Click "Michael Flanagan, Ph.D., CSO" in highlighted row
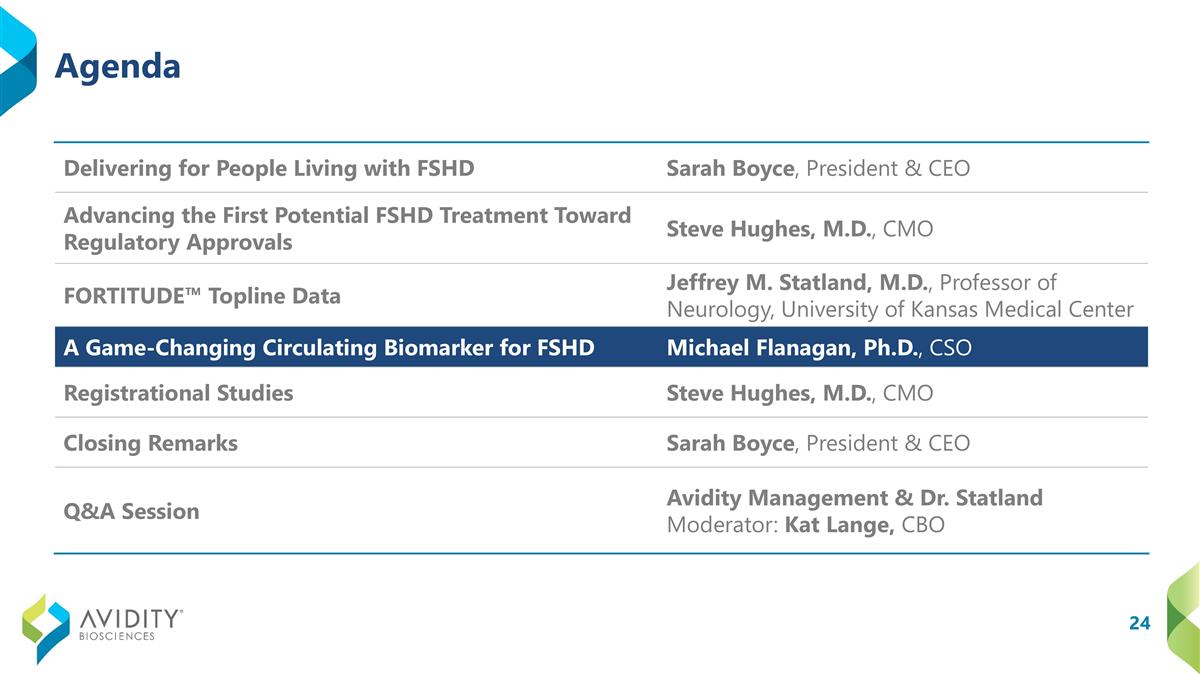1200x675 pixels. click(x=818, y=348)
